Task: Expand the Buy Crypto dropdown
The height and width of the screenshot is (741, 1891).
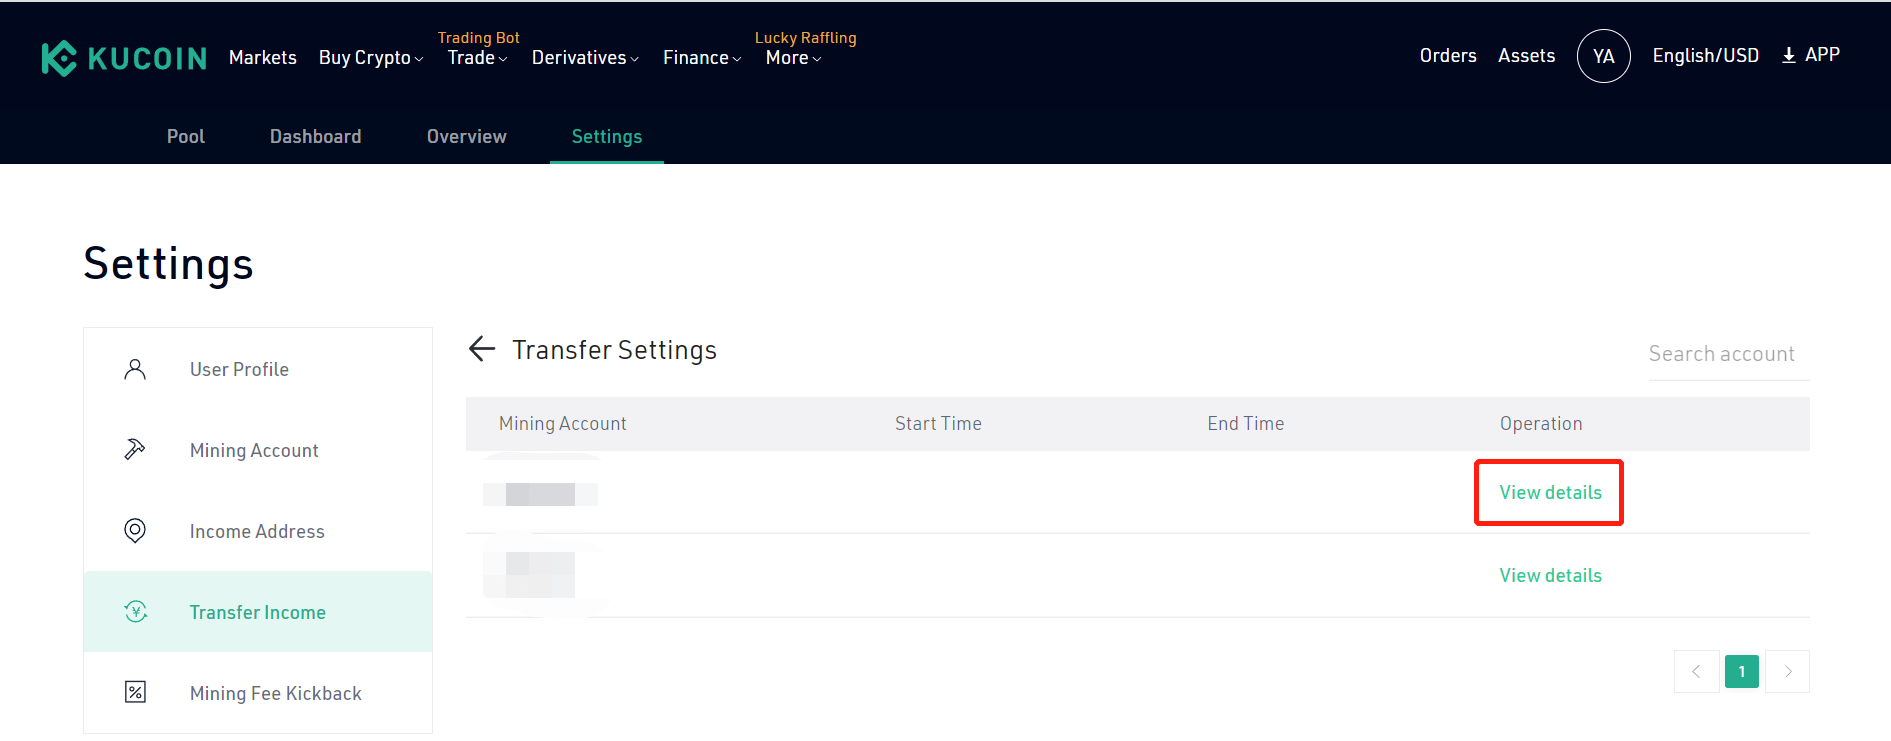Action: coord(371,58)
